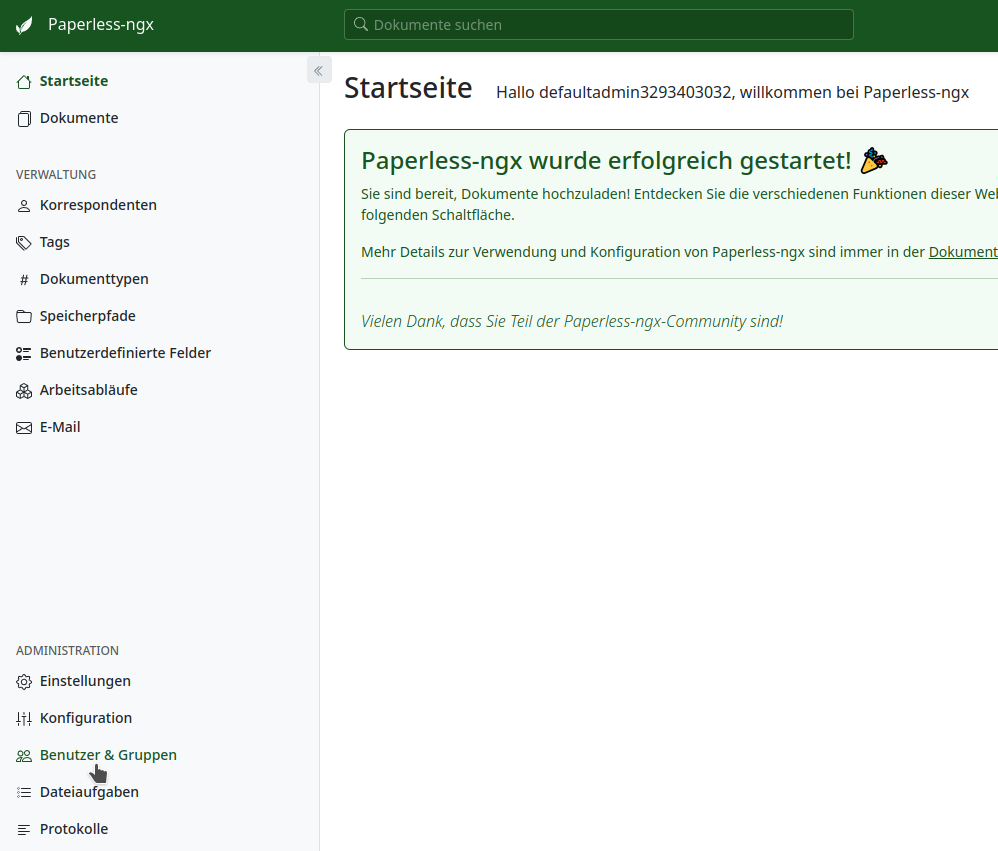Open Protokolle logs page
The height and width of the screenshot is (851, 998).
(x=74, y=829)
